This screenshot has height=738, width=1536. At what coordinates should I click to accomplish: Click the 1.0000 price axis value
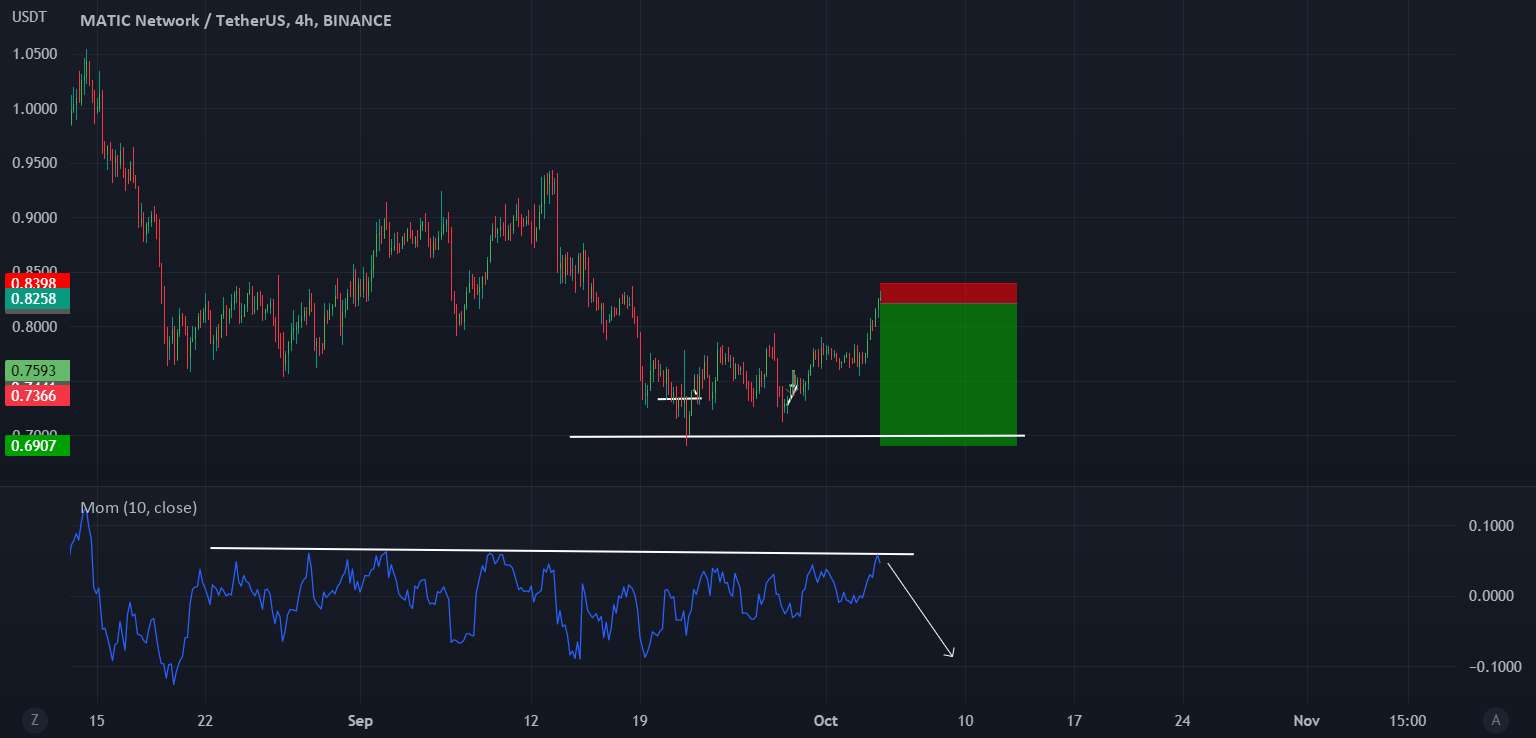coord(35,109)
